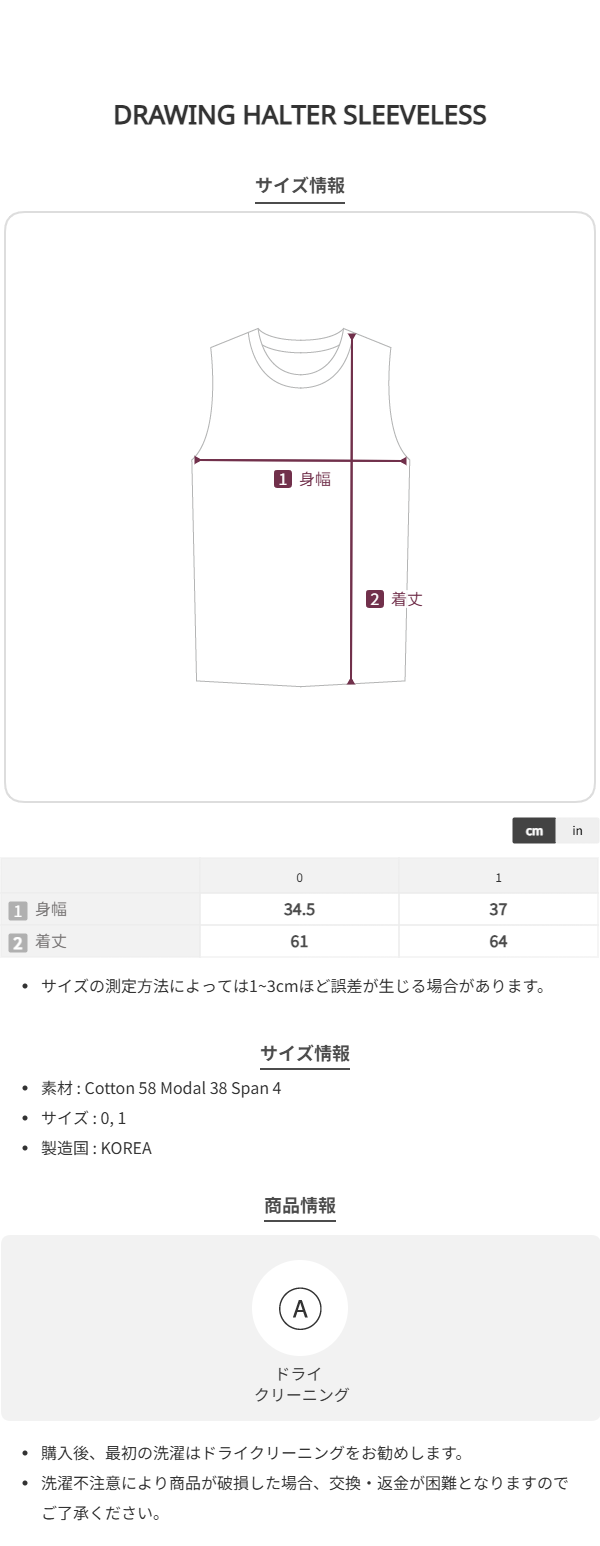This screenshot has height=1546, width=600.
Task: Switch size units to inches
Action: (577, 831)
